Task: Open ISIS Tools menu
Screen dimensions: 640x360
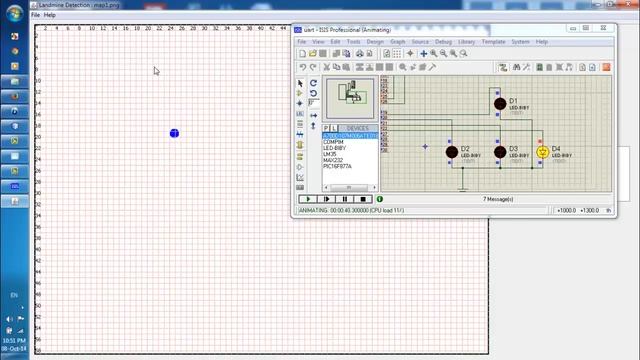Action: 353,42
